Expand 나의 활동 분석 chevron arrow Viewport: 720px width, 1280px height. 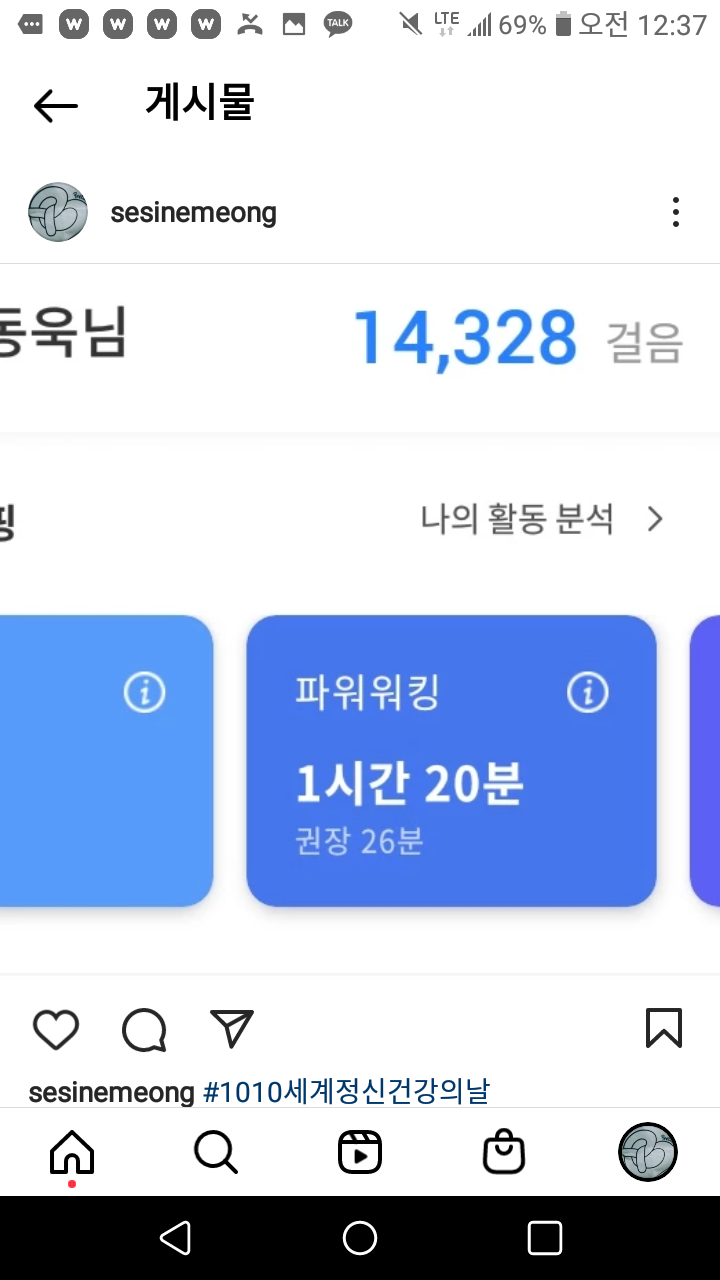[655, 519]
